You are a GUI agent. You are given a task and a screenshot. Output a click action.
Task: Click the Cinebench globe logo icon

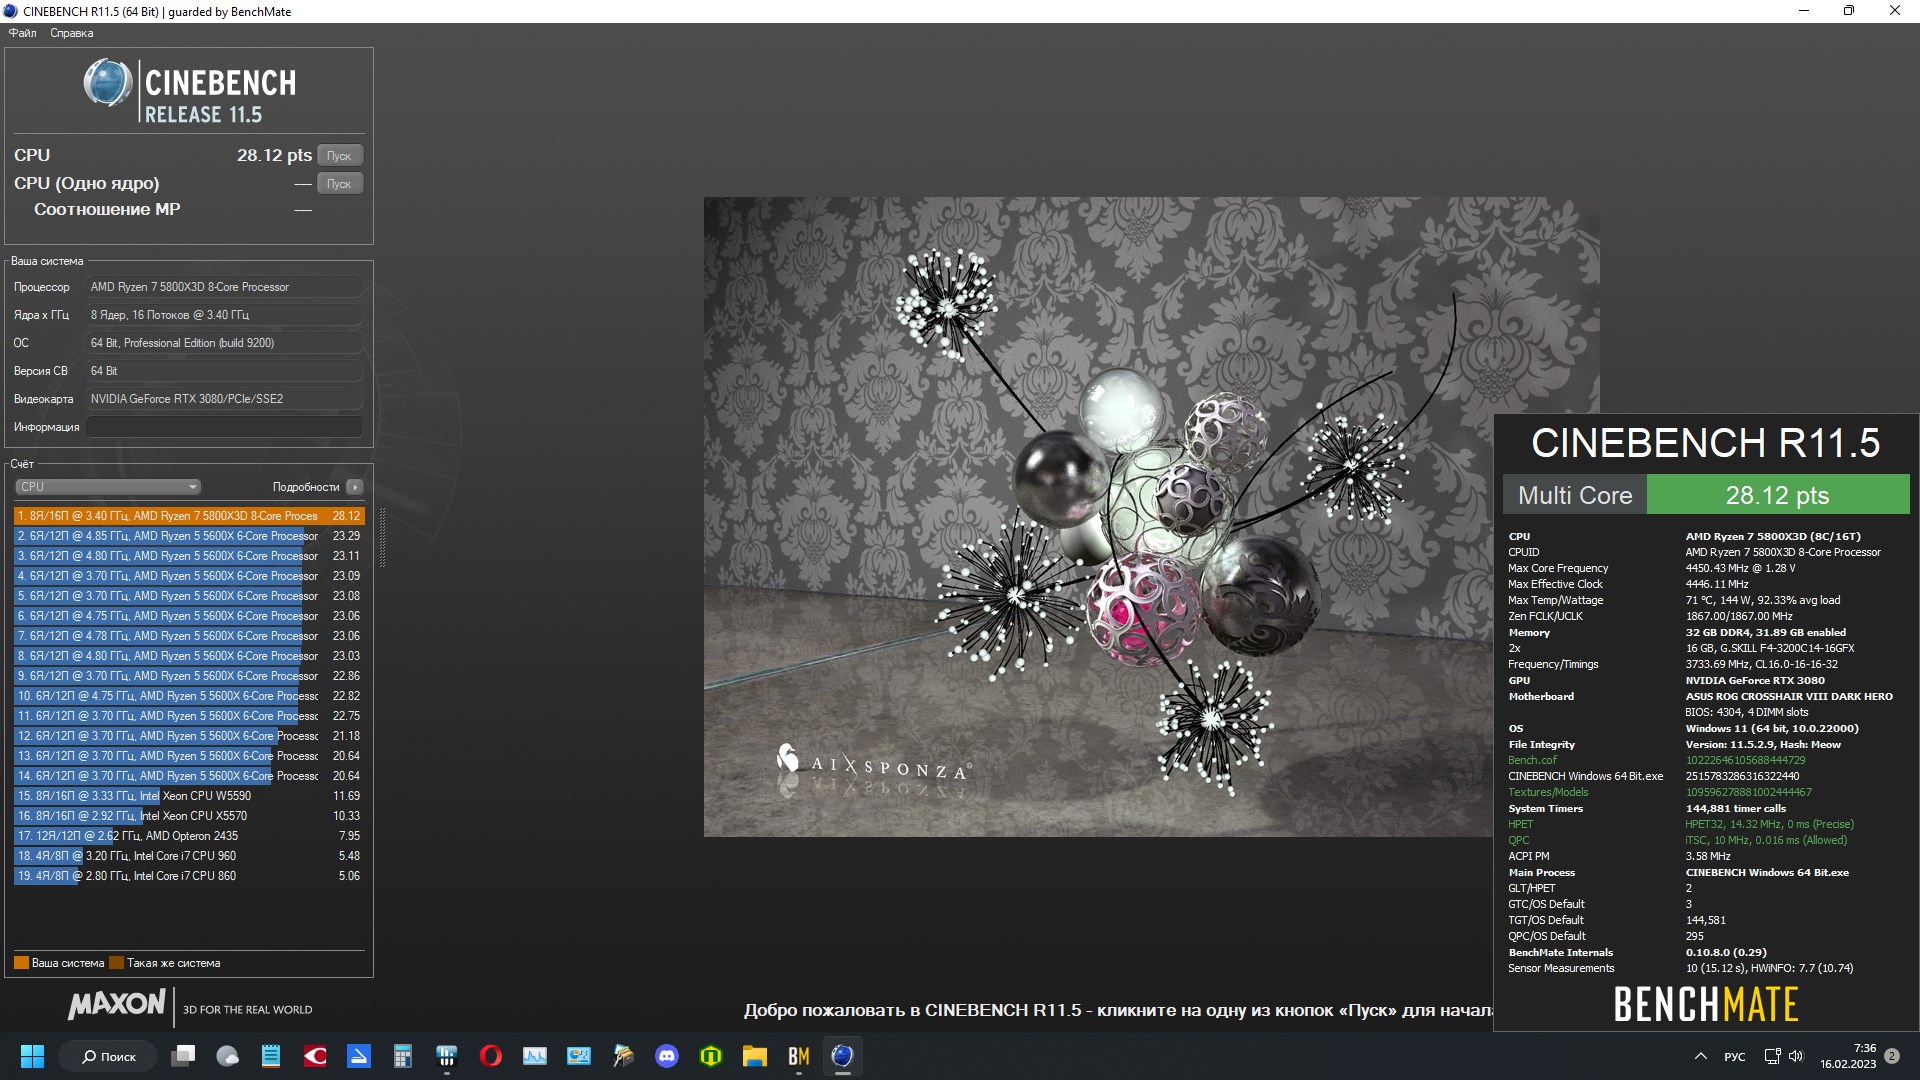(x=108, y=83)
